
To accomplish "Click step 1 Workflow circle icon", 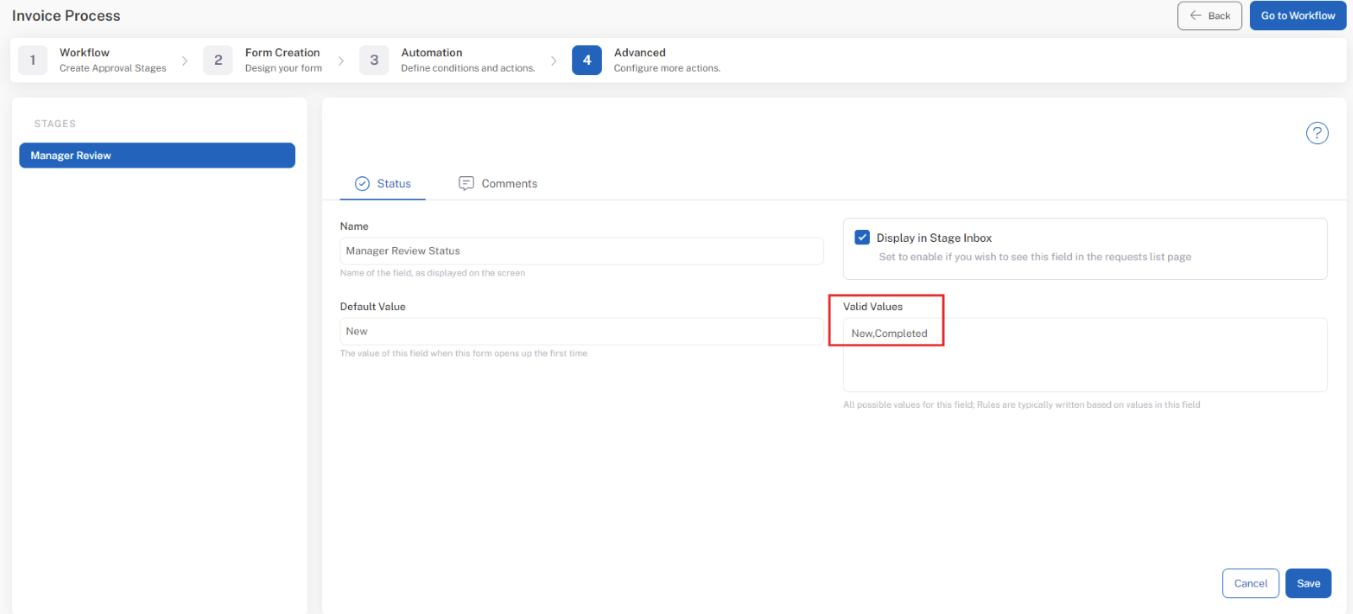I will pos(32,59).
